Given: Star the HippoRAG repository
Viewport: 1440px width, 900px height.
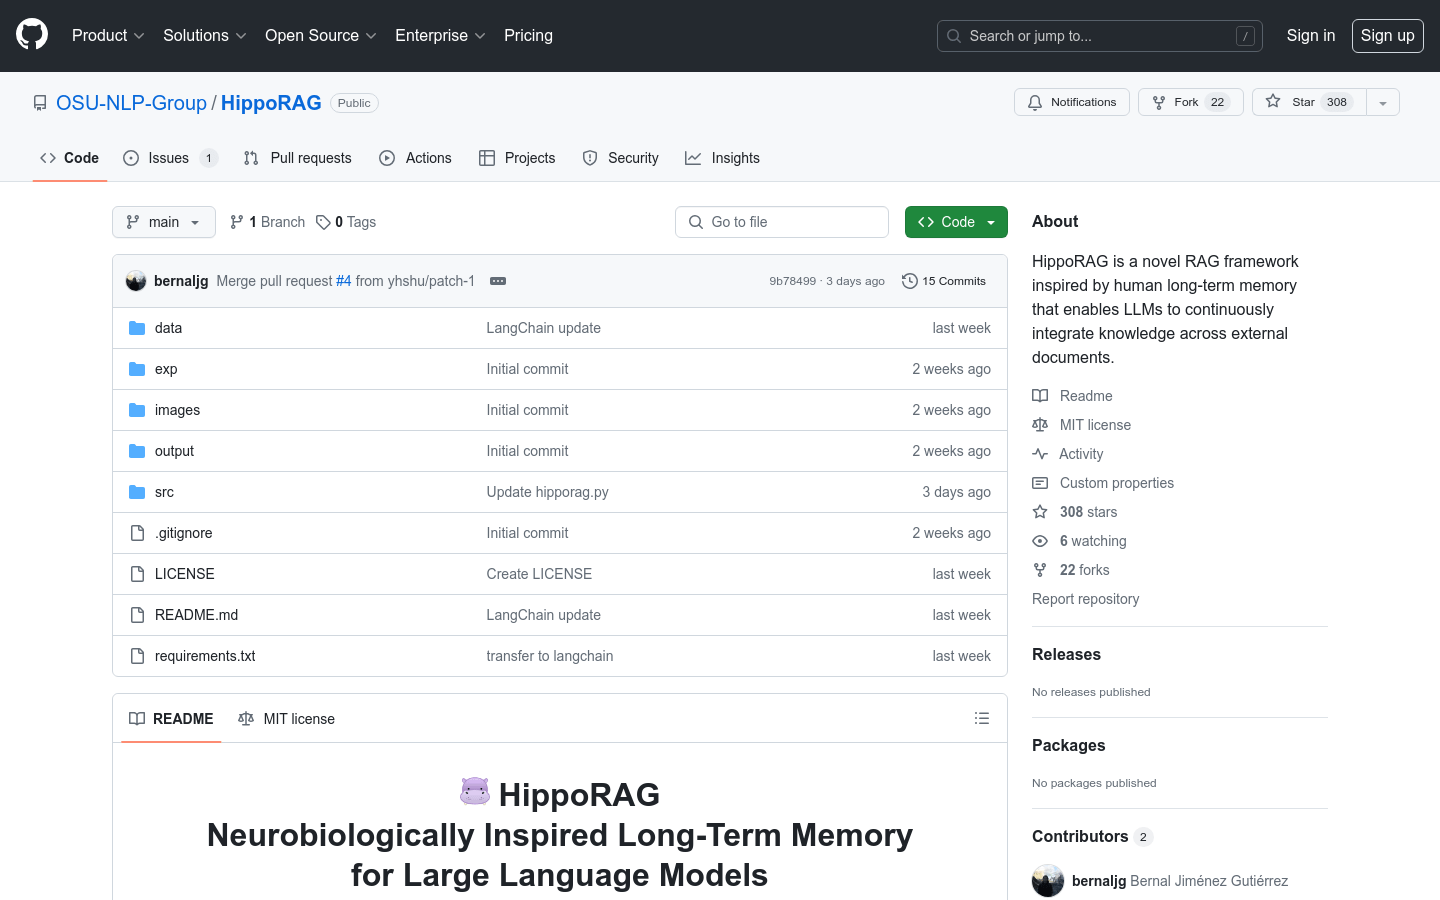Looking at the screenshot, I should click(1309, 102).
